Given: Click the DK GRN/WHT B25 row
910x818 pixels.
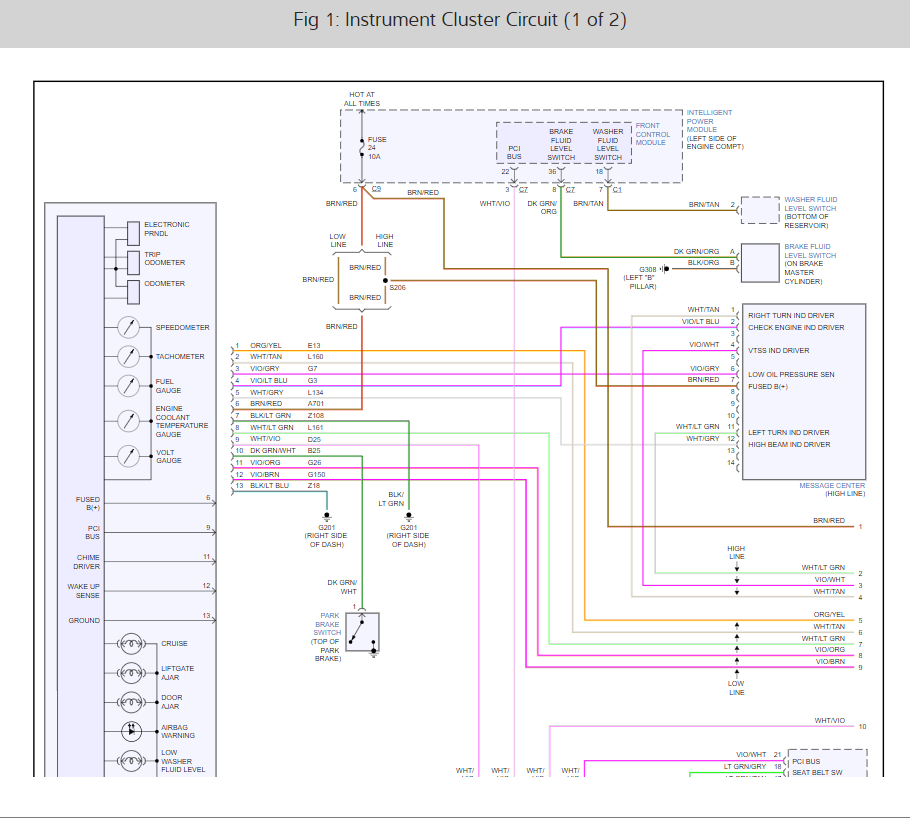Looking at the screenshot, I should 279,451.
